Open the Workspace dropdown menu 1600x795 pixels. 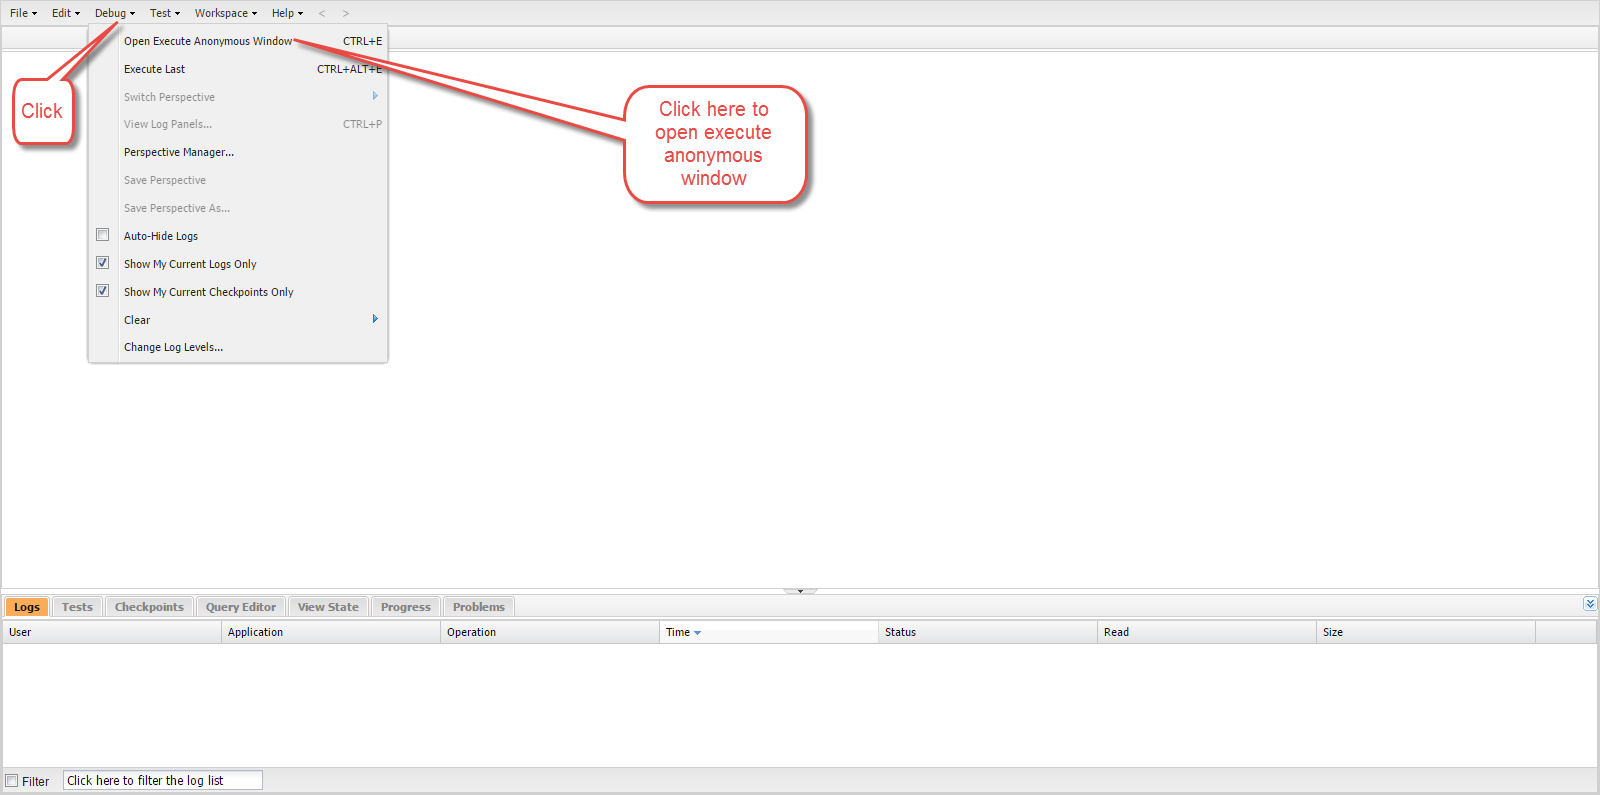(x=225, y=13)
